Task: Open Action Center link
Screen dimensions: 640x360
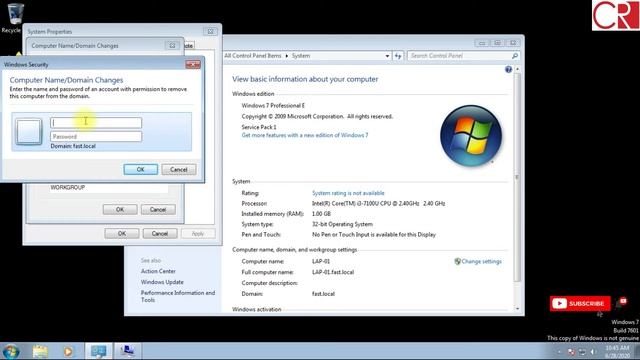Action: point(158,271)
